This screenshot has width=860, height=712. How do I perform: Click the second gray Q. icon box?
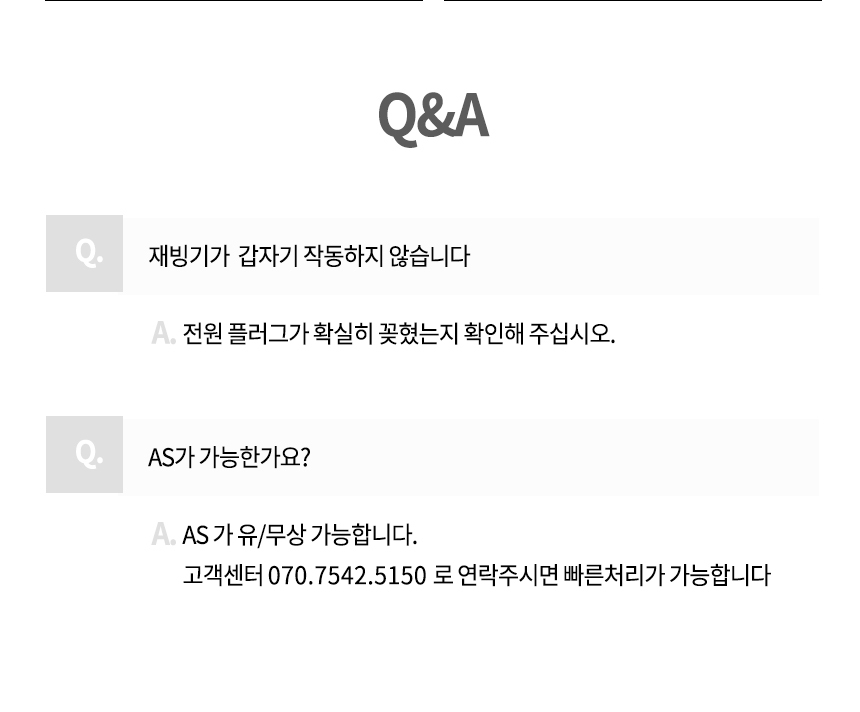[84, 454]
